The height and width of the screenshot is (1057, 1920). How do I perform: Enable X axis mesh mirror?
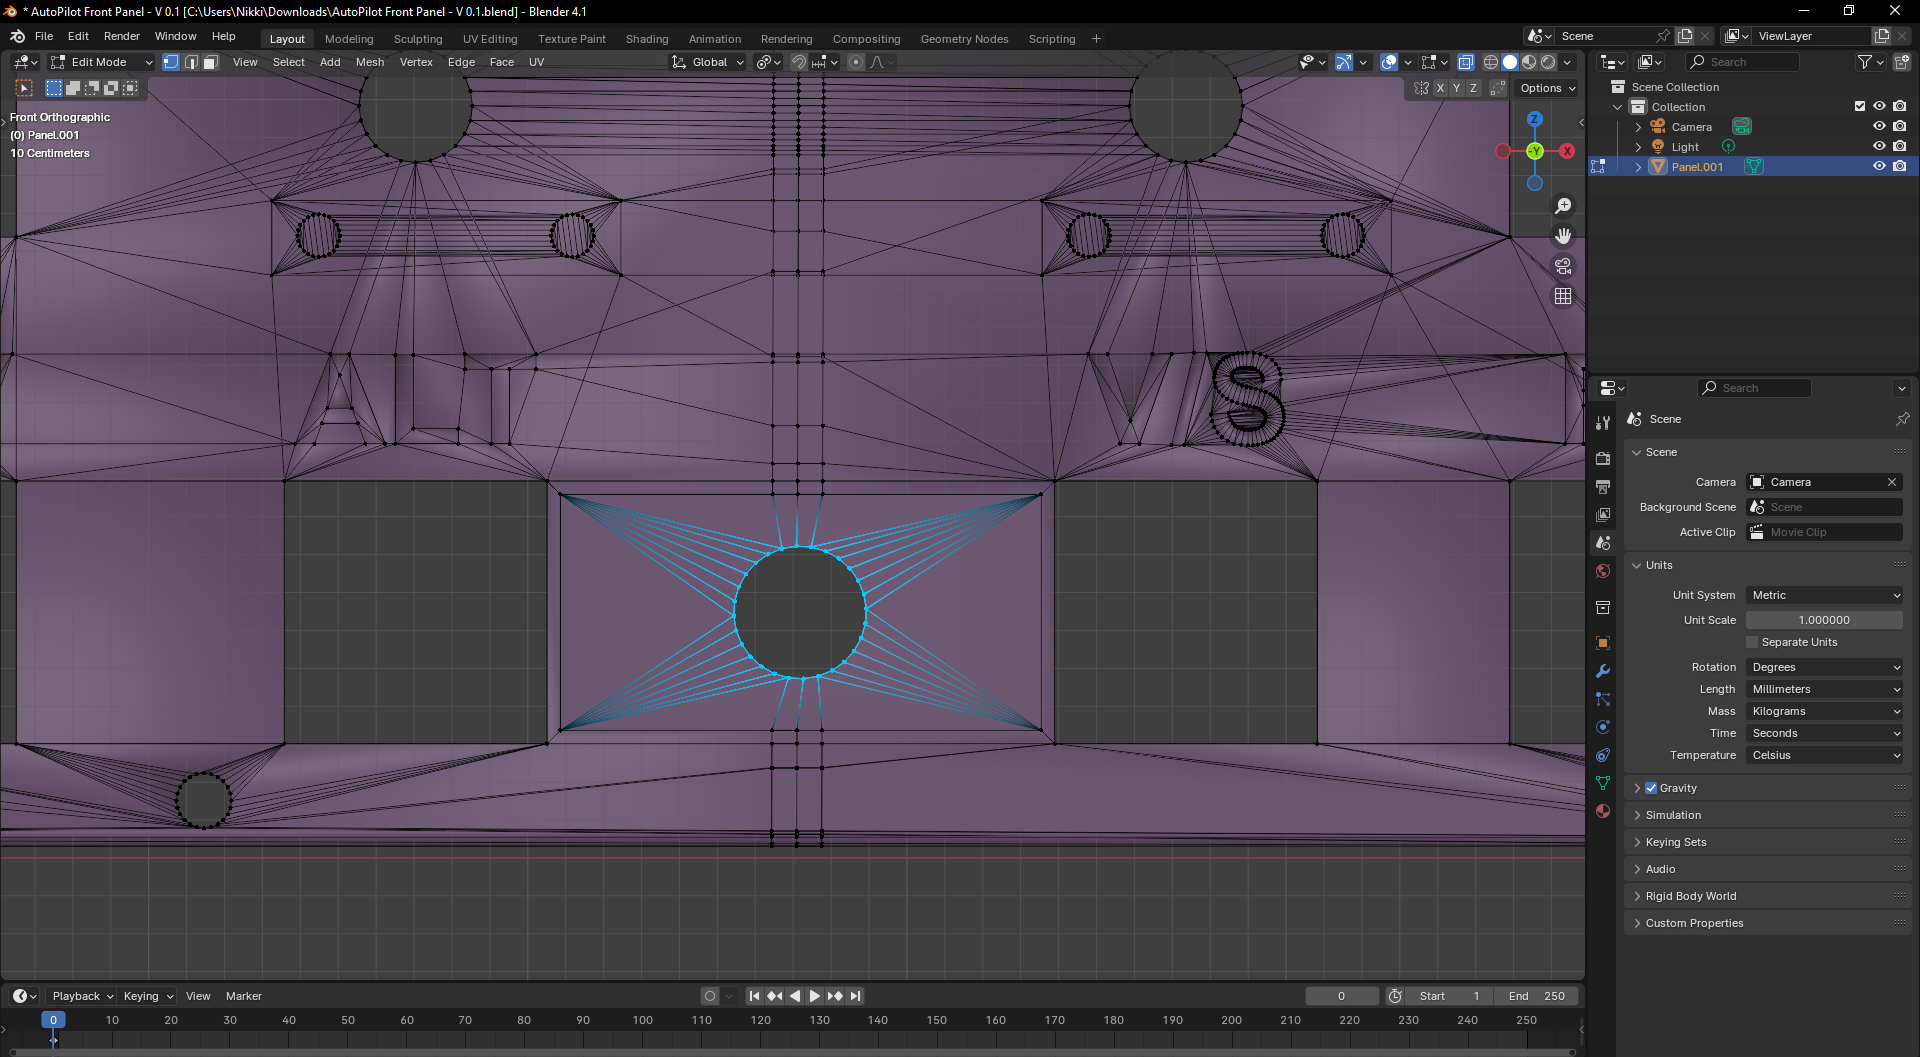(x=1440, y=88)
